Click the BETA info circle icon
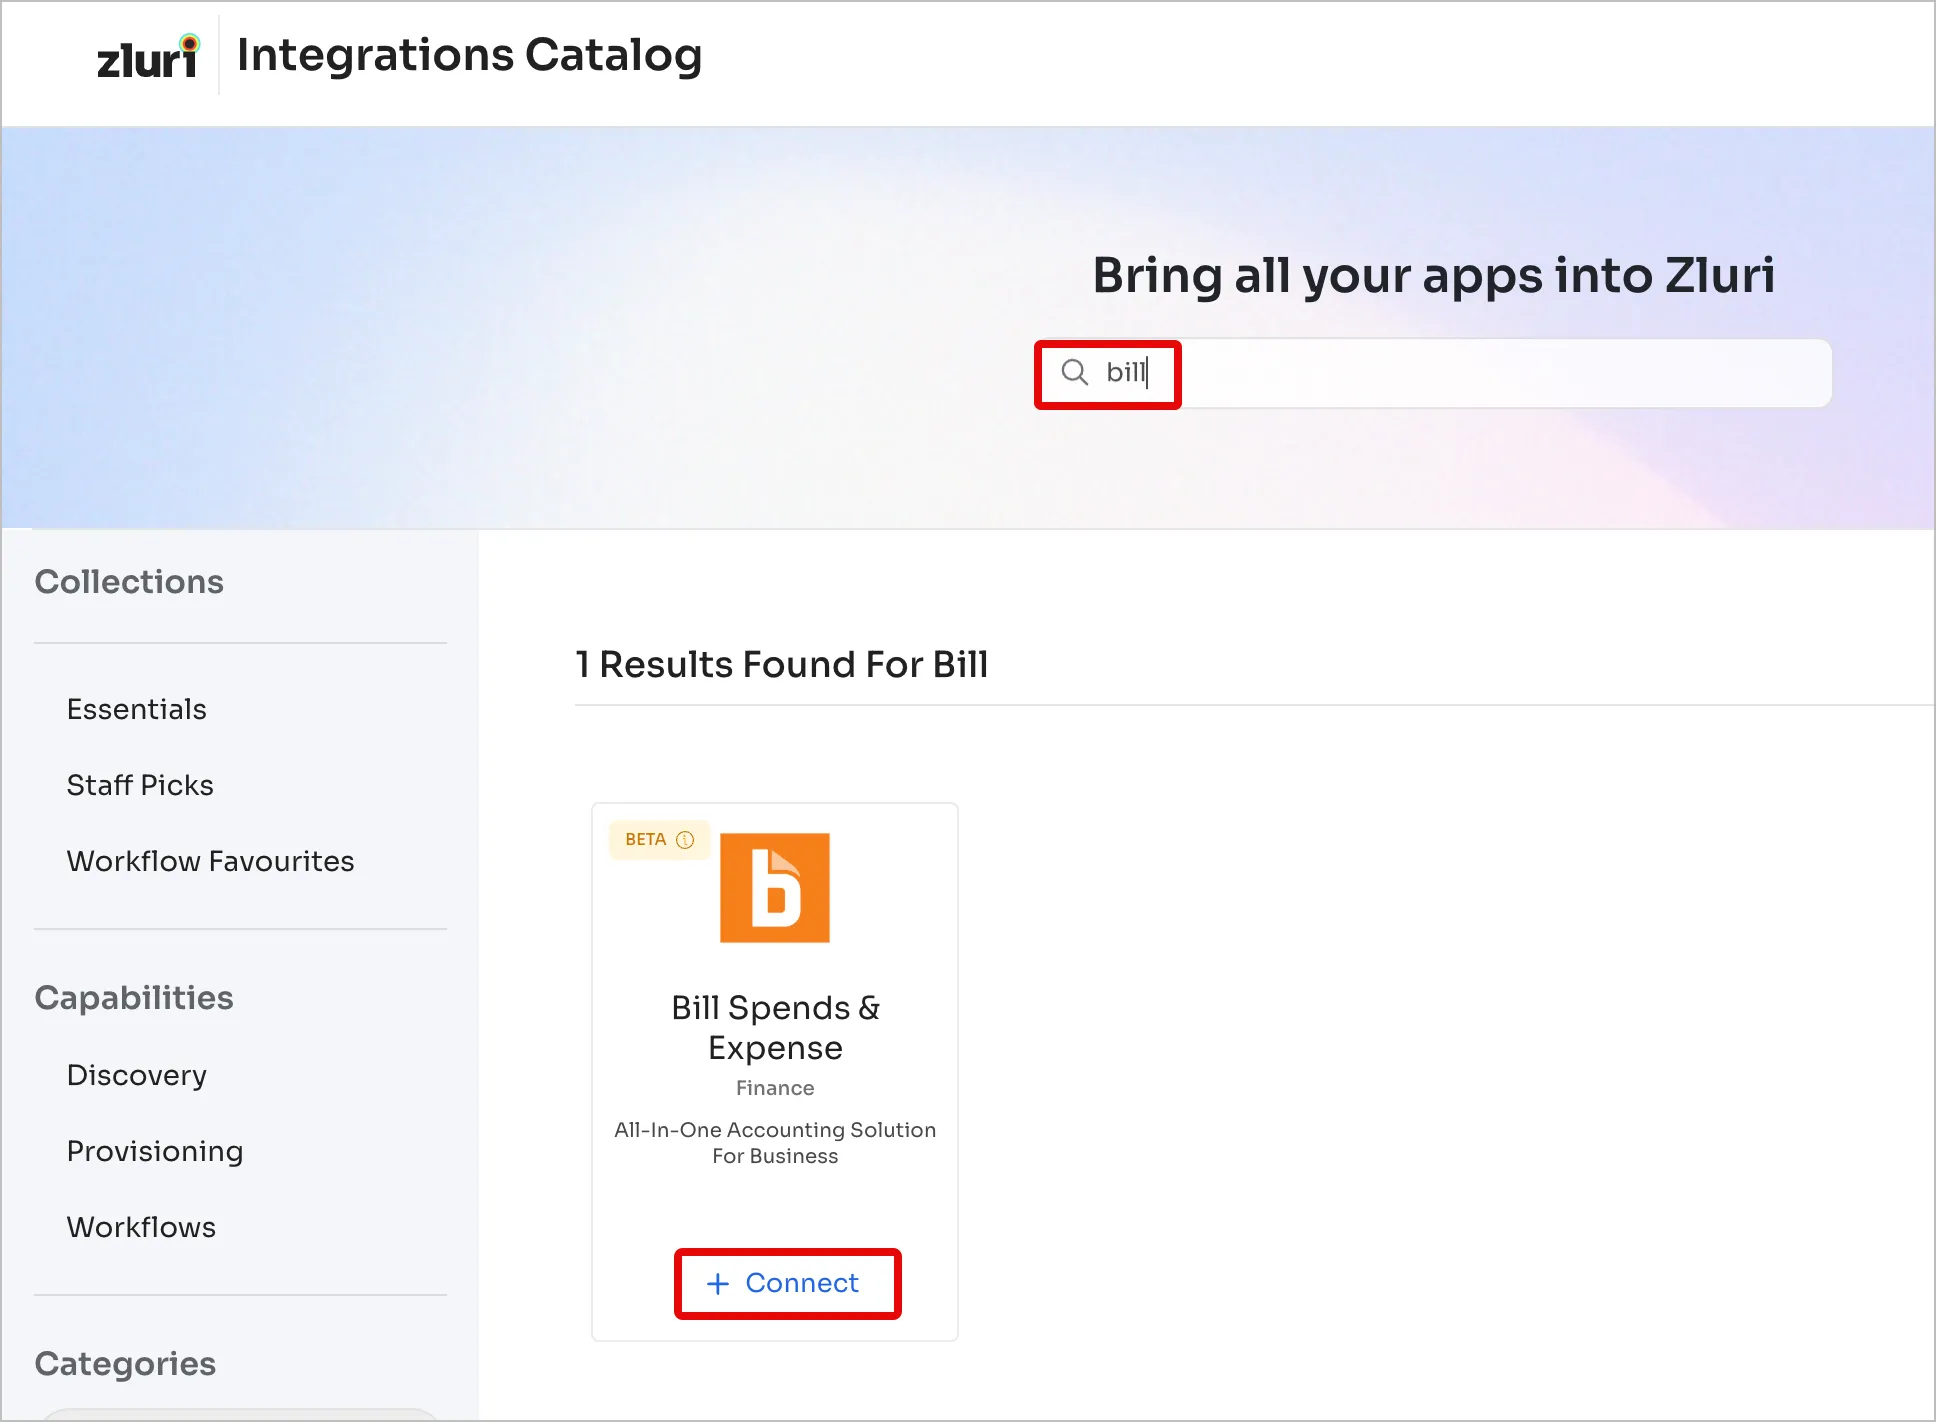 pyautogui.click(x=685, y=840)
